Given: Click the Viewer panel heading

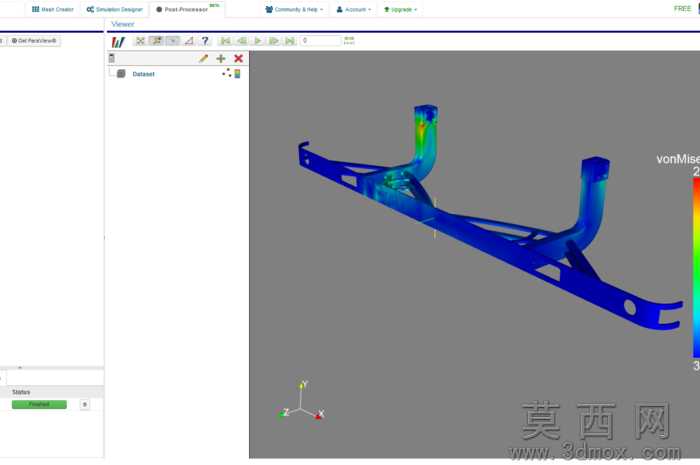Looking at the screenshot, I should pyautogui.click(x=123, y=24).
